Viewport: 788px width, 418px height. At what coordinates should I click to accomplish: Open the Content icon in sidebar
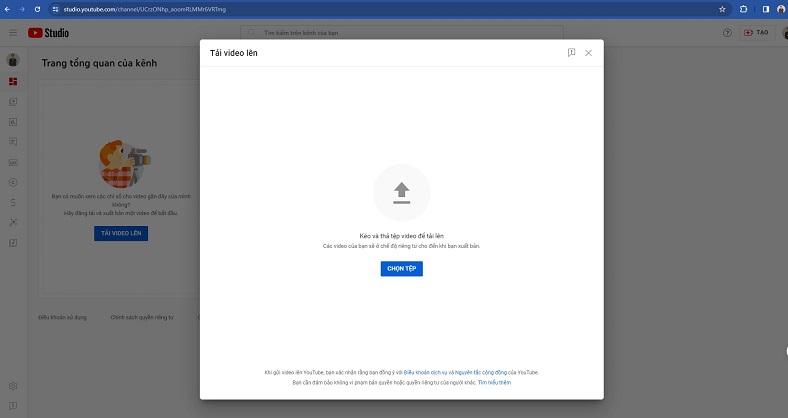pos(13,101)
